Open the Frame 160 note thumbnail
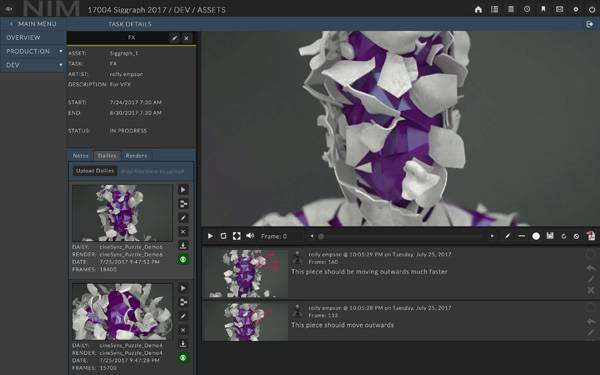This screenshot has height=375, width=600. click(245, 273)
